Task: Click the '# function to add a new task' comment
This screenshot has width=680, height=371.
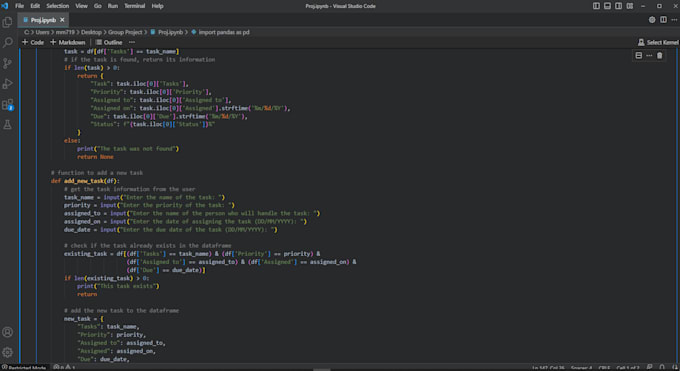Action: (97, 173)
